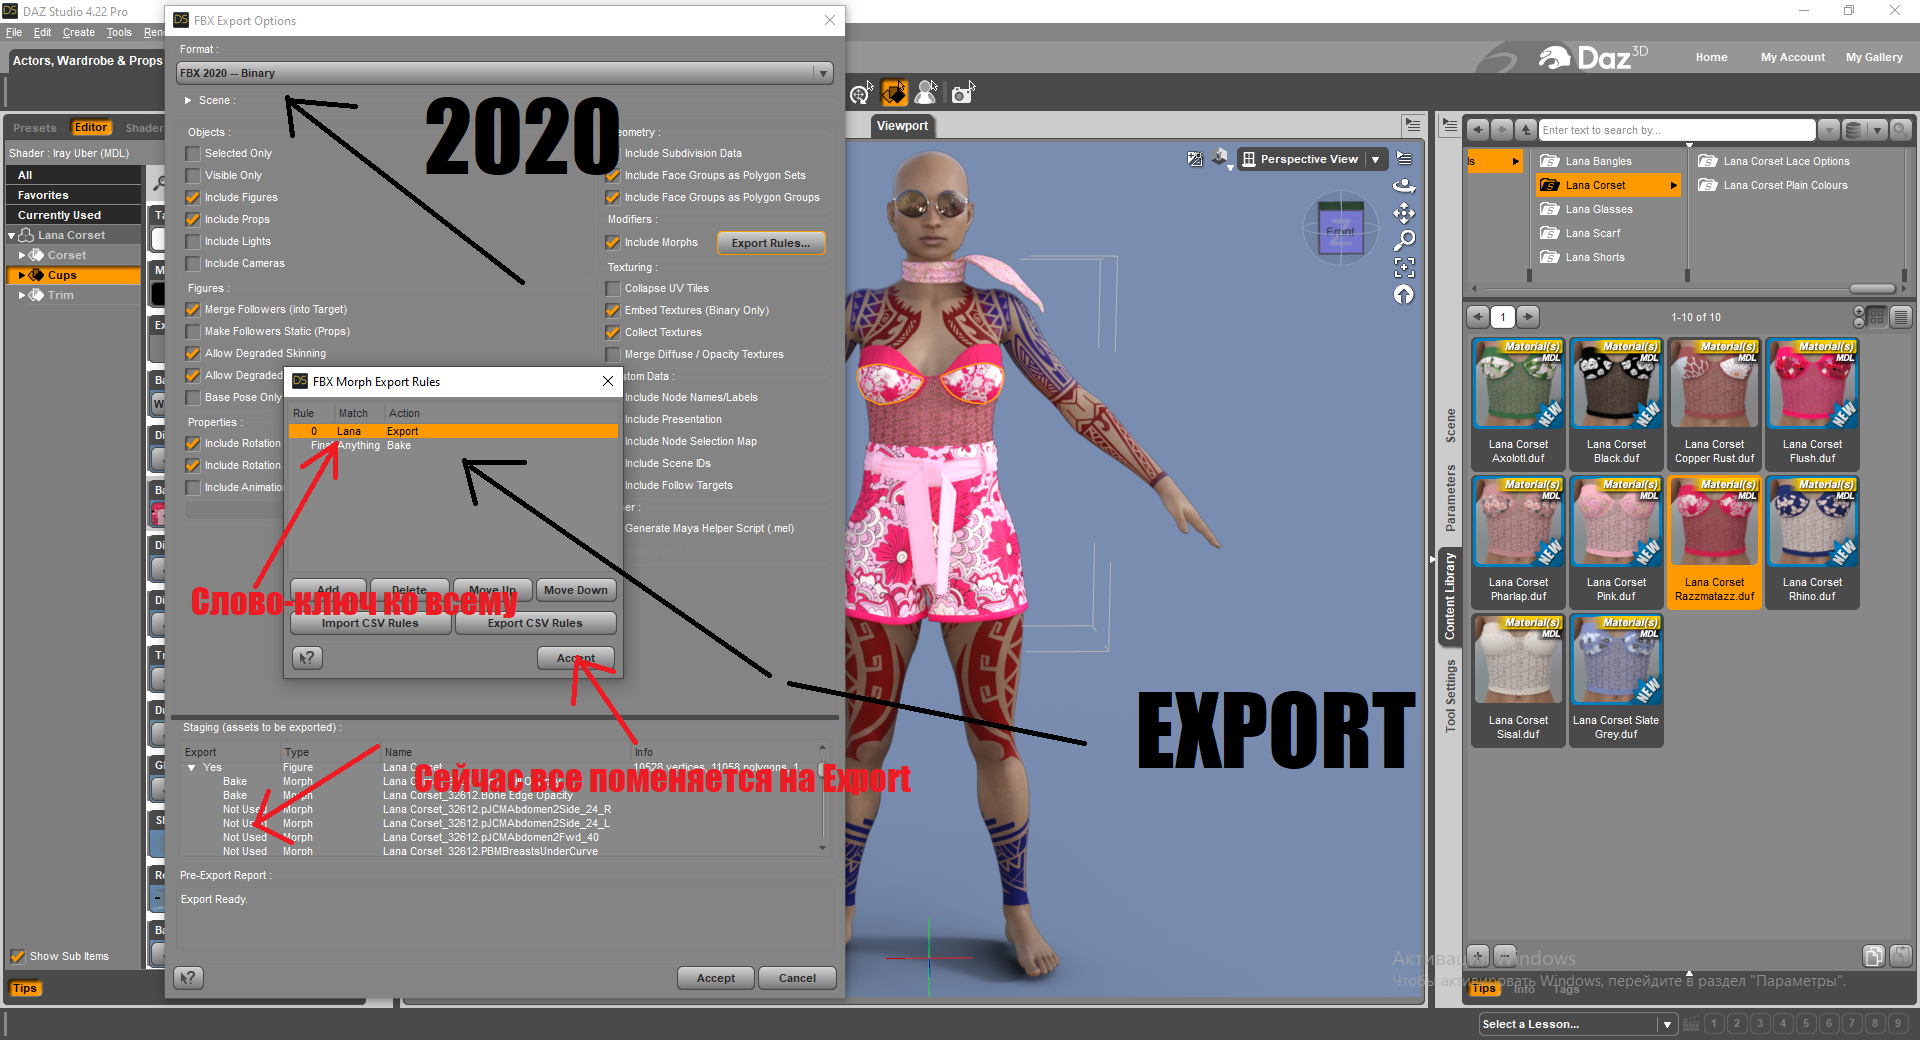Enable the Selected Only checkbox
Screen dimensions: 1920x1040
[x=193, y=154]
